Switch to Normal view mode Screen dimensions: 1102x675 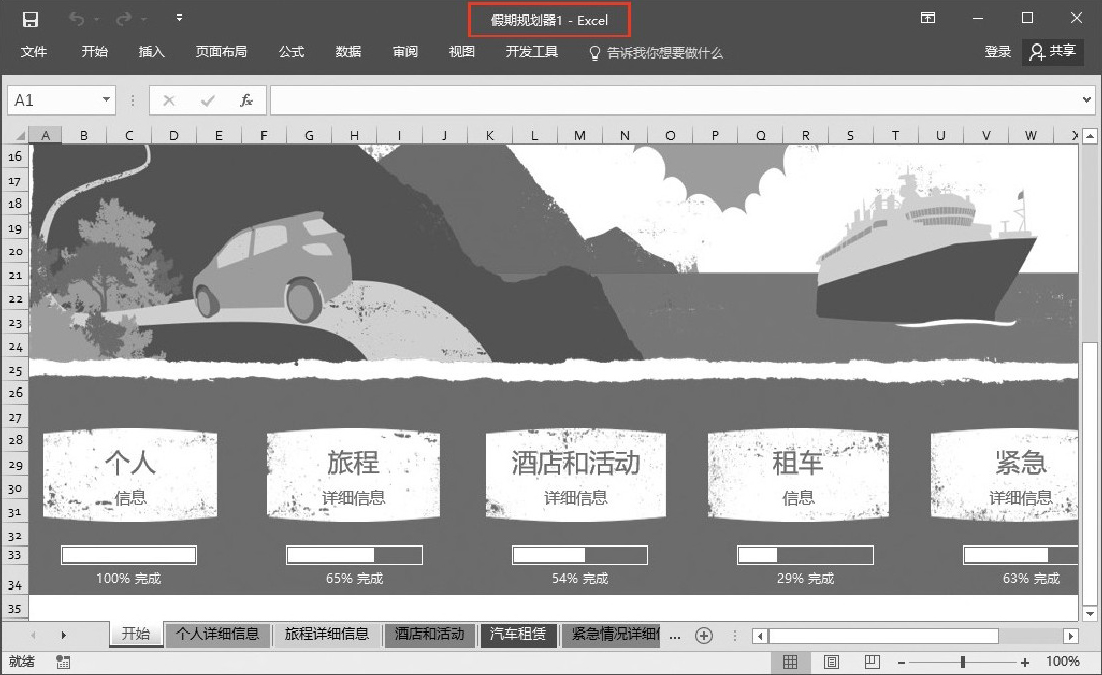pos(790,662)
